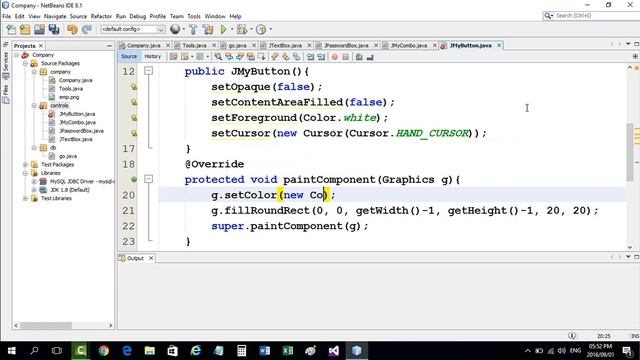Click the Redo toolbar icon
The width and height of the screenshot is (640, 360).
click(x=87, y=29)
